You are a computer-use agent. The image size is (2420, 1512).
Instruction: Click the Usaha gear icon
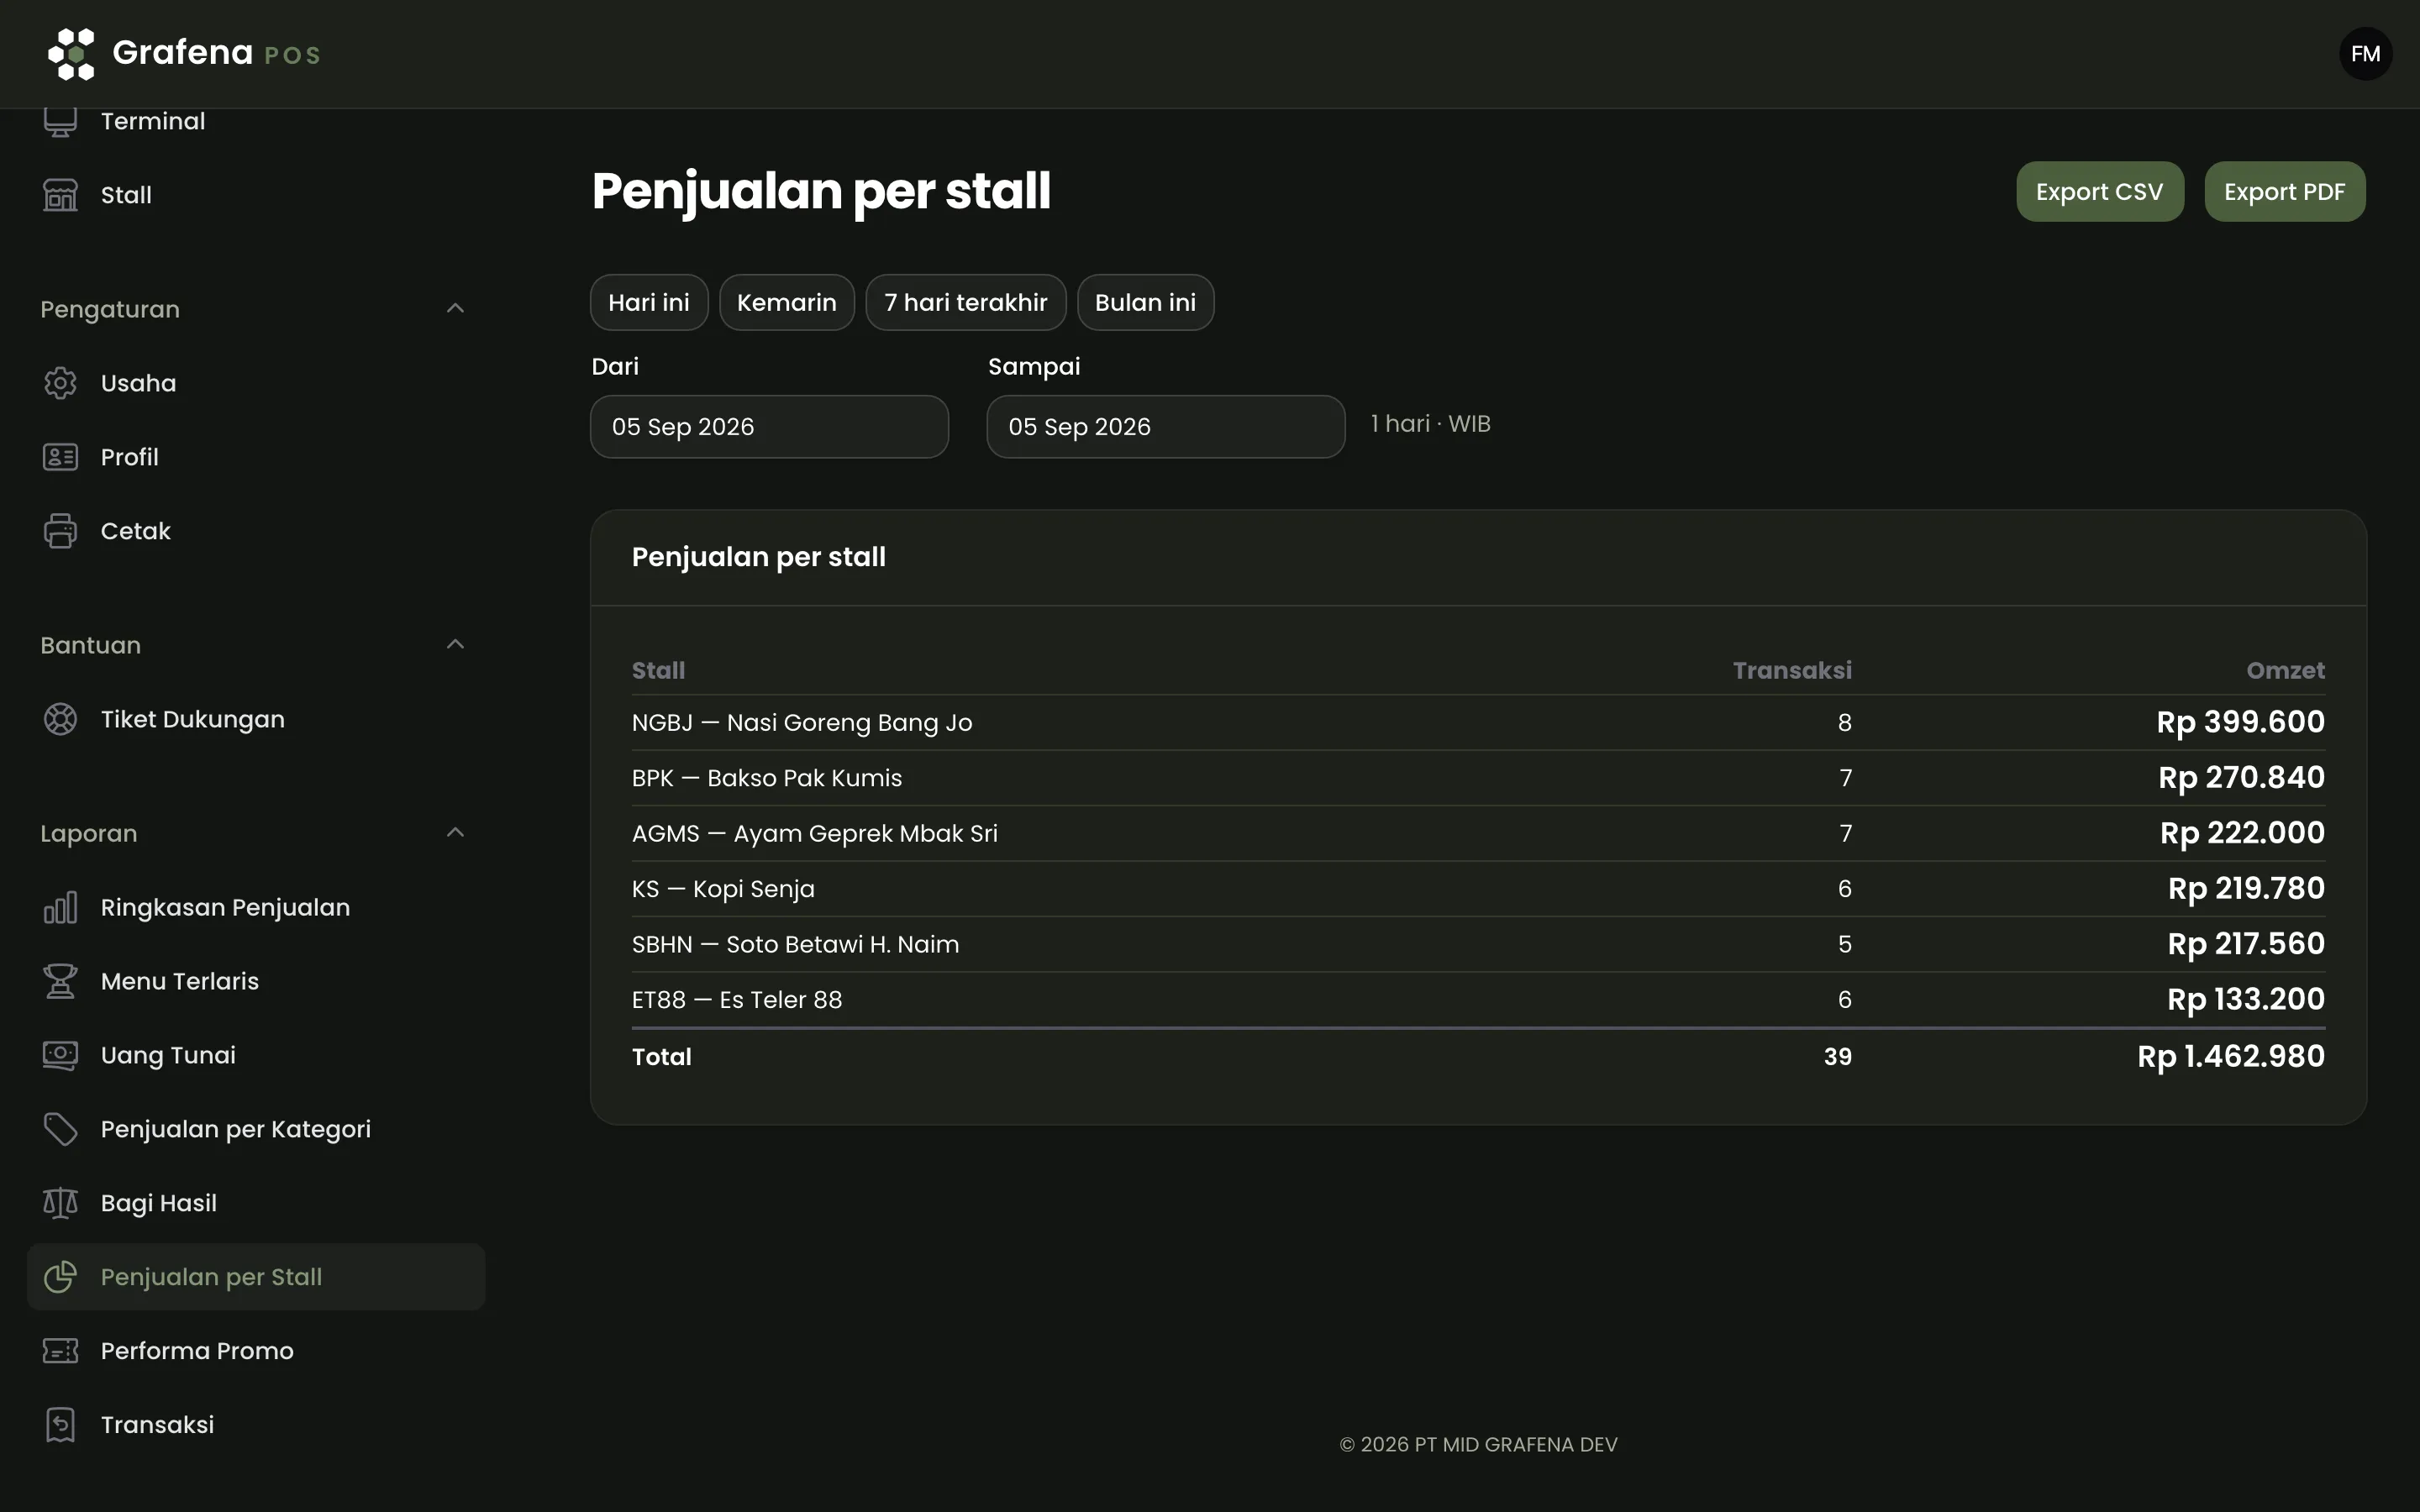pos(60,383)
